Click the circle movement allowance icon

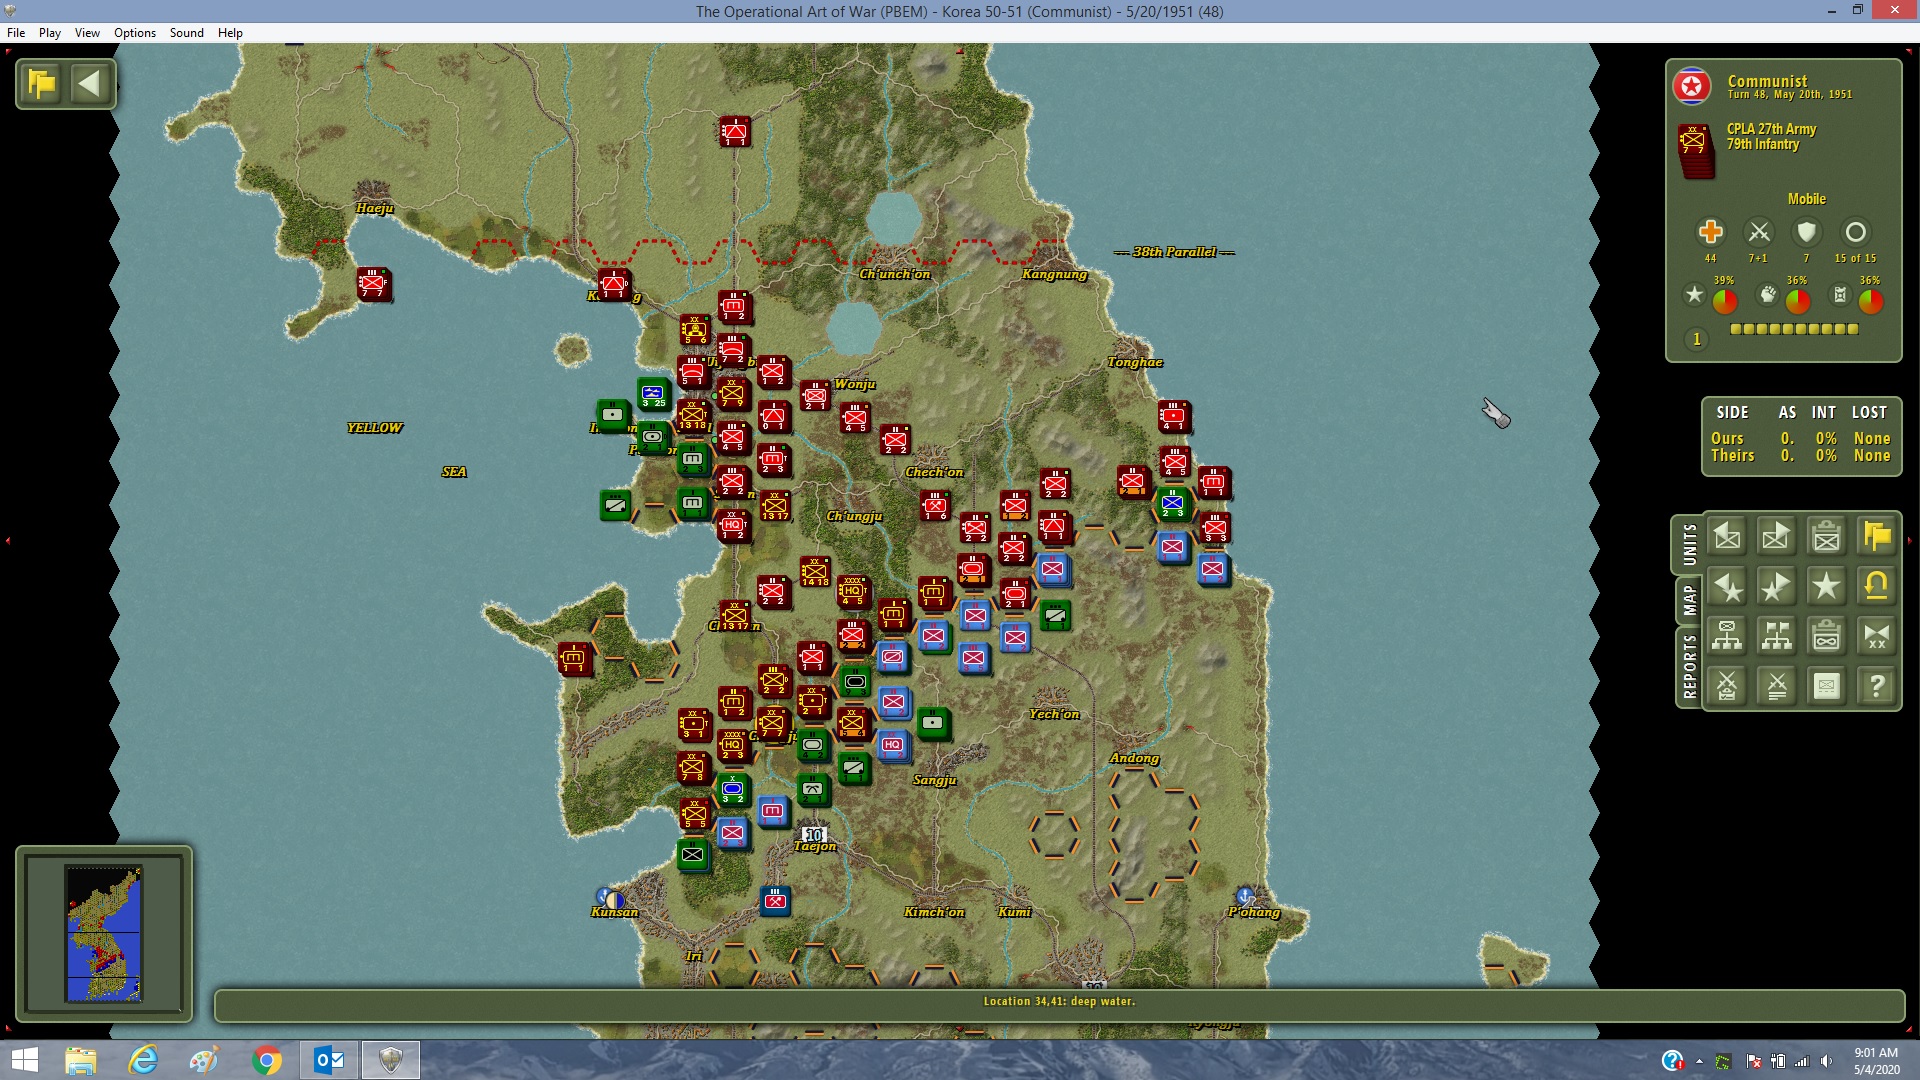pyautogui.click(x=1855, y=233)
